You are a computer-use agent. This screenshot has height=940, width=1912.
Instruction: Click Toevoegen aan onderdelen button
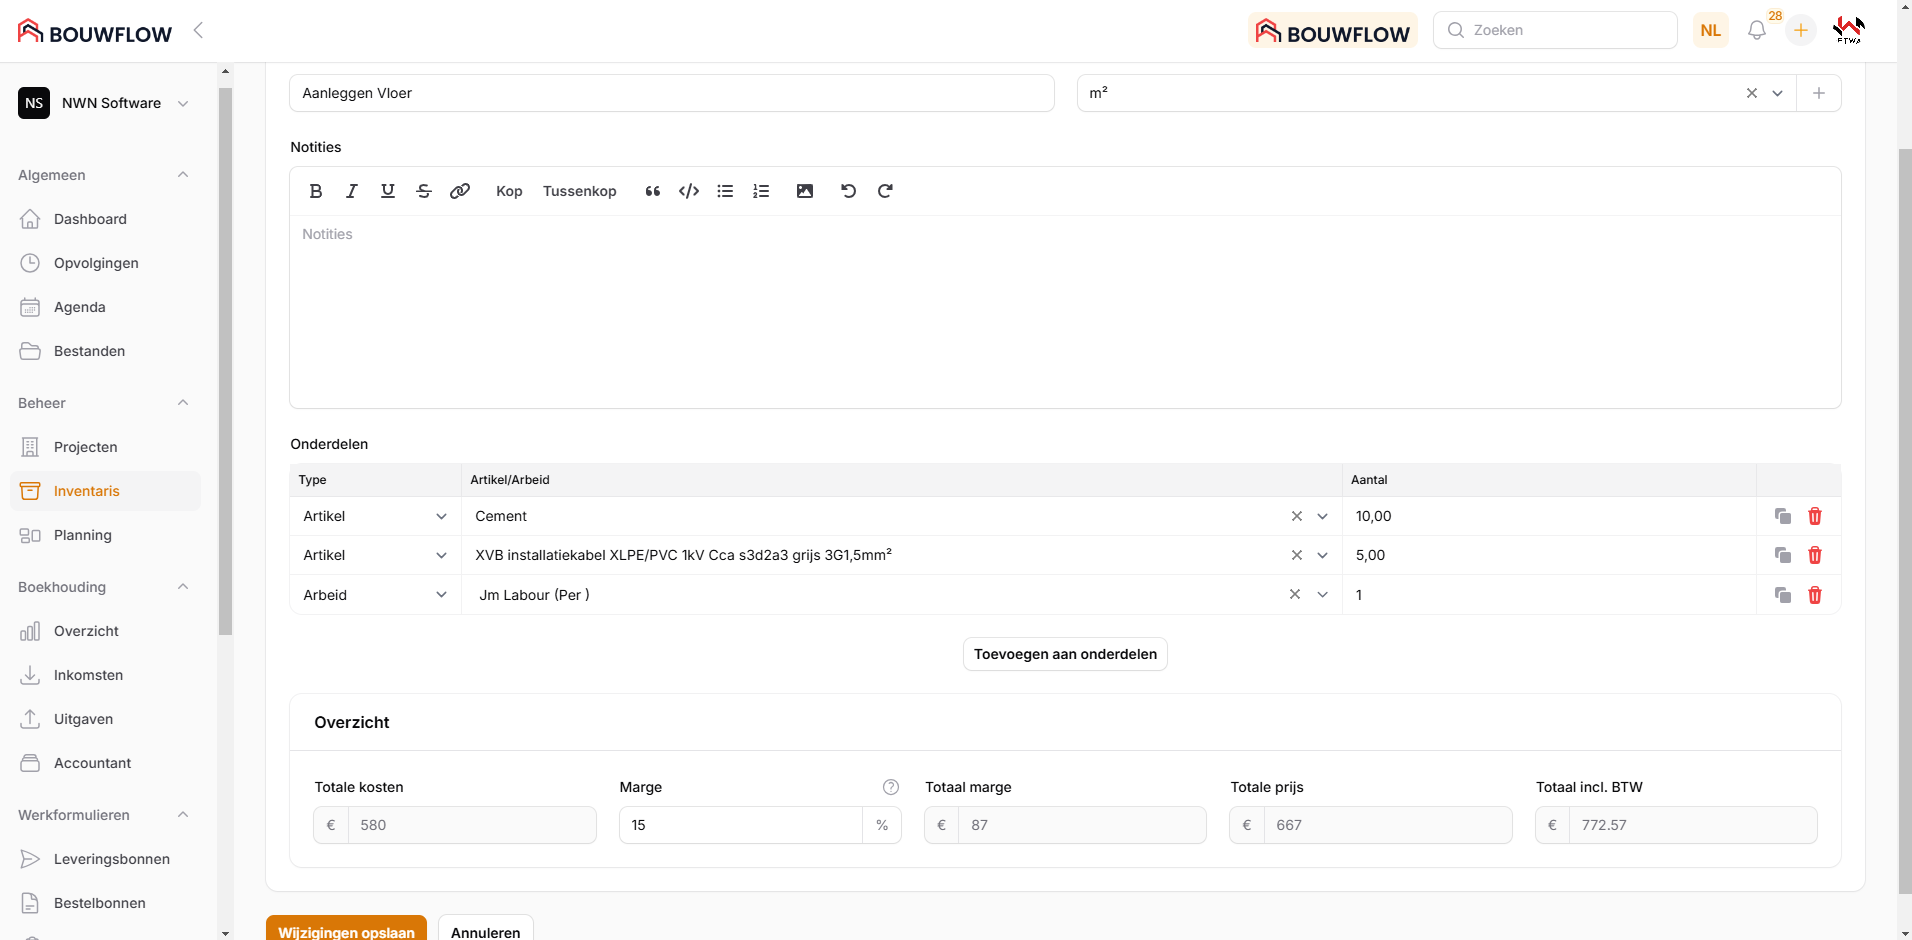click(1065, 654)
